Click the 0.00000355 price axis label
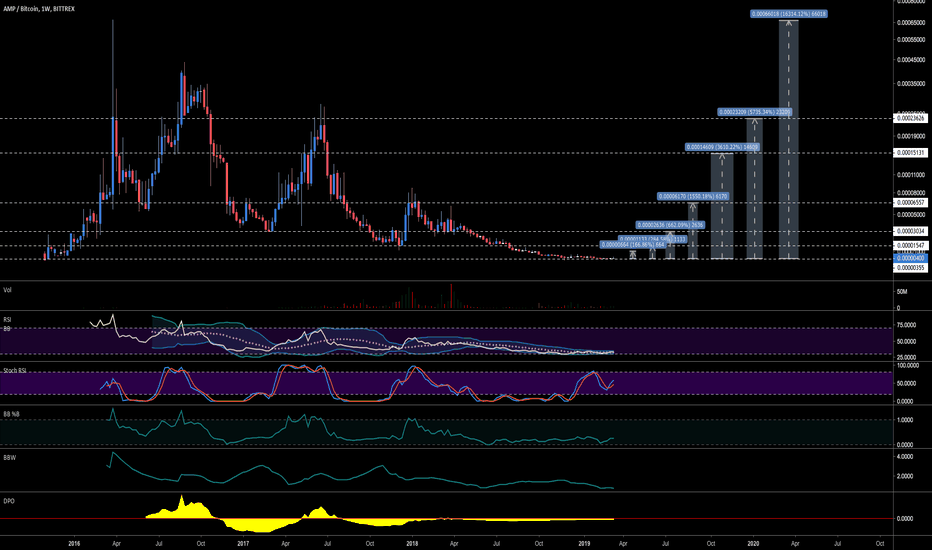Viewport: 932px width, 550px height. tap(911, 268)
